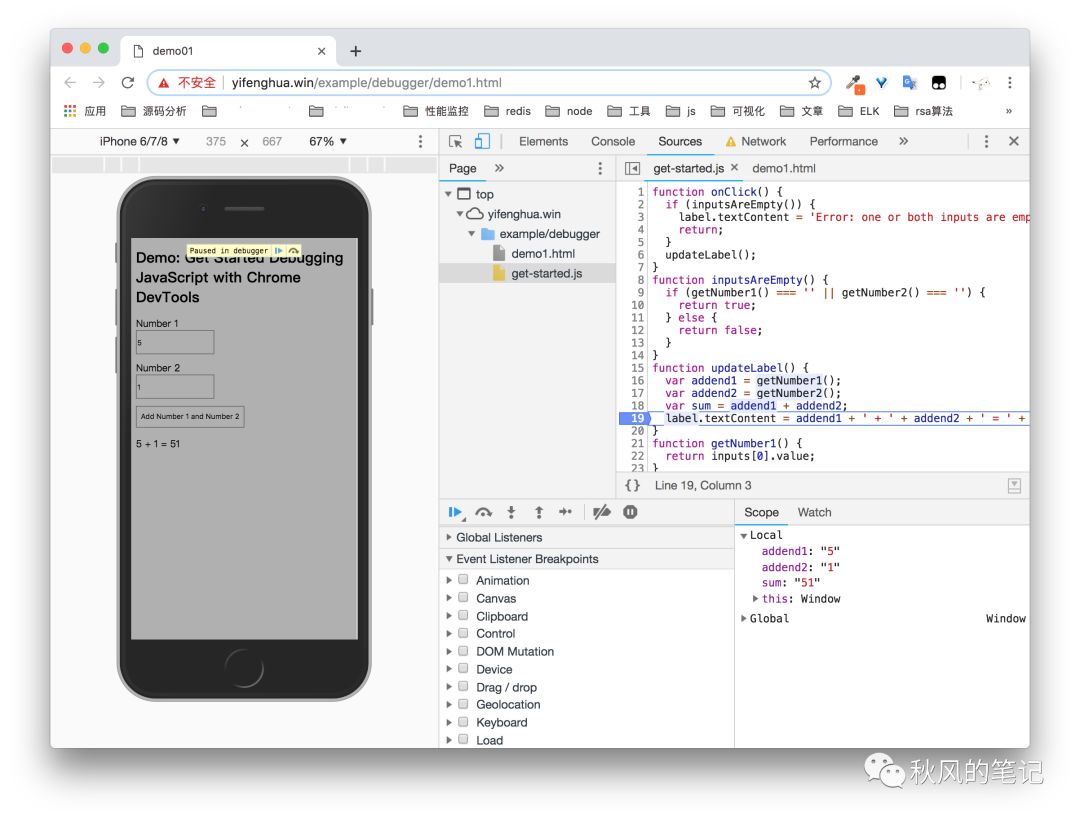Step out of current function
Viewport: 1080px width, 820px height.
(539, 512)
